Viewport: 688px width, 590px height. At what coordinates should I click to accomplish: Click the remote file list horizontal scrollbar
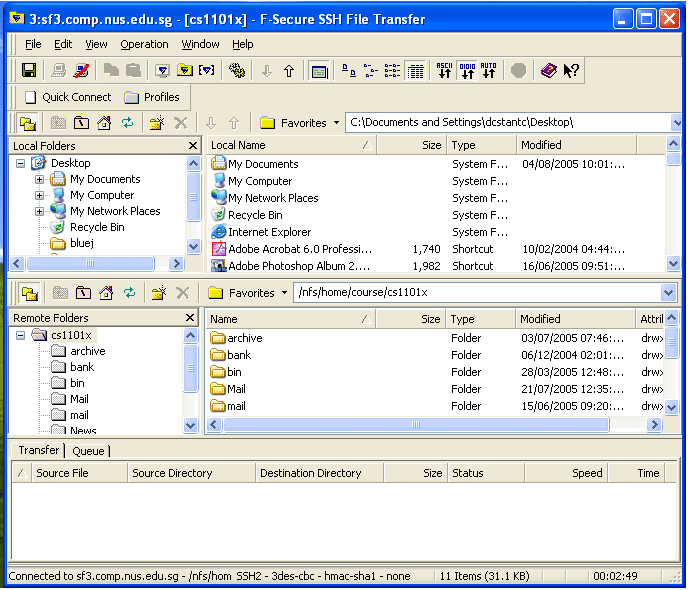(416, 424)
